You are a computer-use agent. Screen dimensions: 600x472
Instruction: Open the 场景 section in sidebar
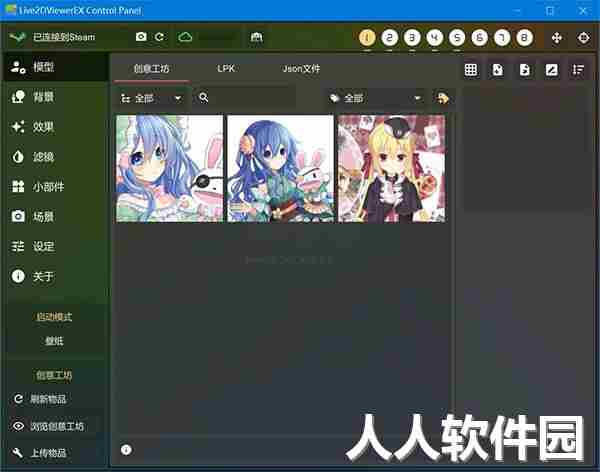55,216
